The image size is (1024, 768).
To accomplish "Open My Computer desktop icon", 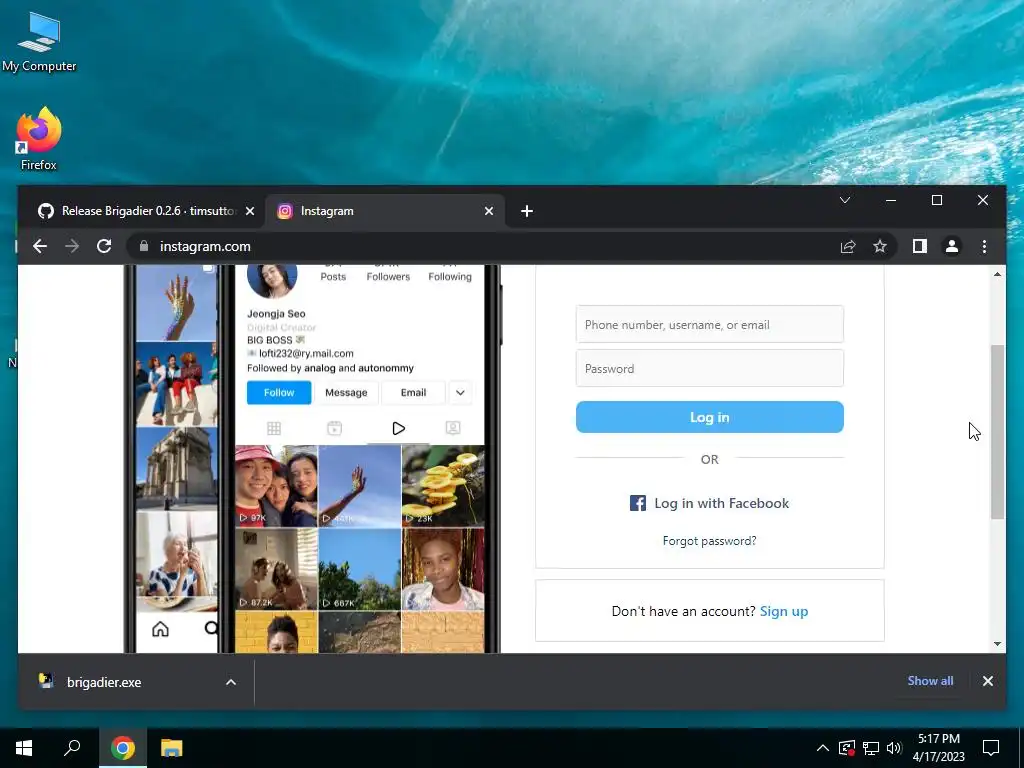I will tap(39, 42).
